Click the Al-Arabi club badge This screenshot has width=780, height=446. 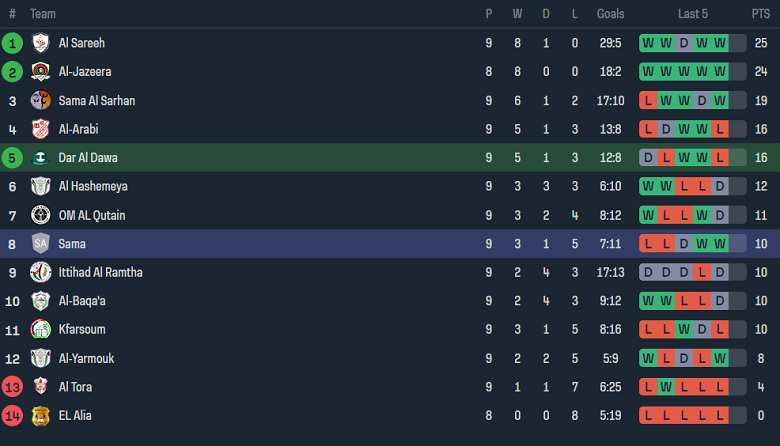pyautogui.click(x=41, y=129)
